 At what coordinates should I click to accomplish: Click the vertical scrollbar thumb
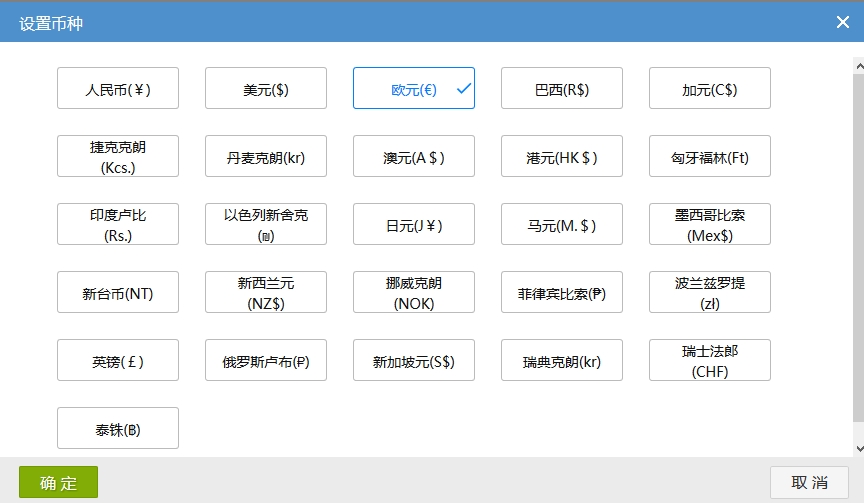click(x=858, y=248)
